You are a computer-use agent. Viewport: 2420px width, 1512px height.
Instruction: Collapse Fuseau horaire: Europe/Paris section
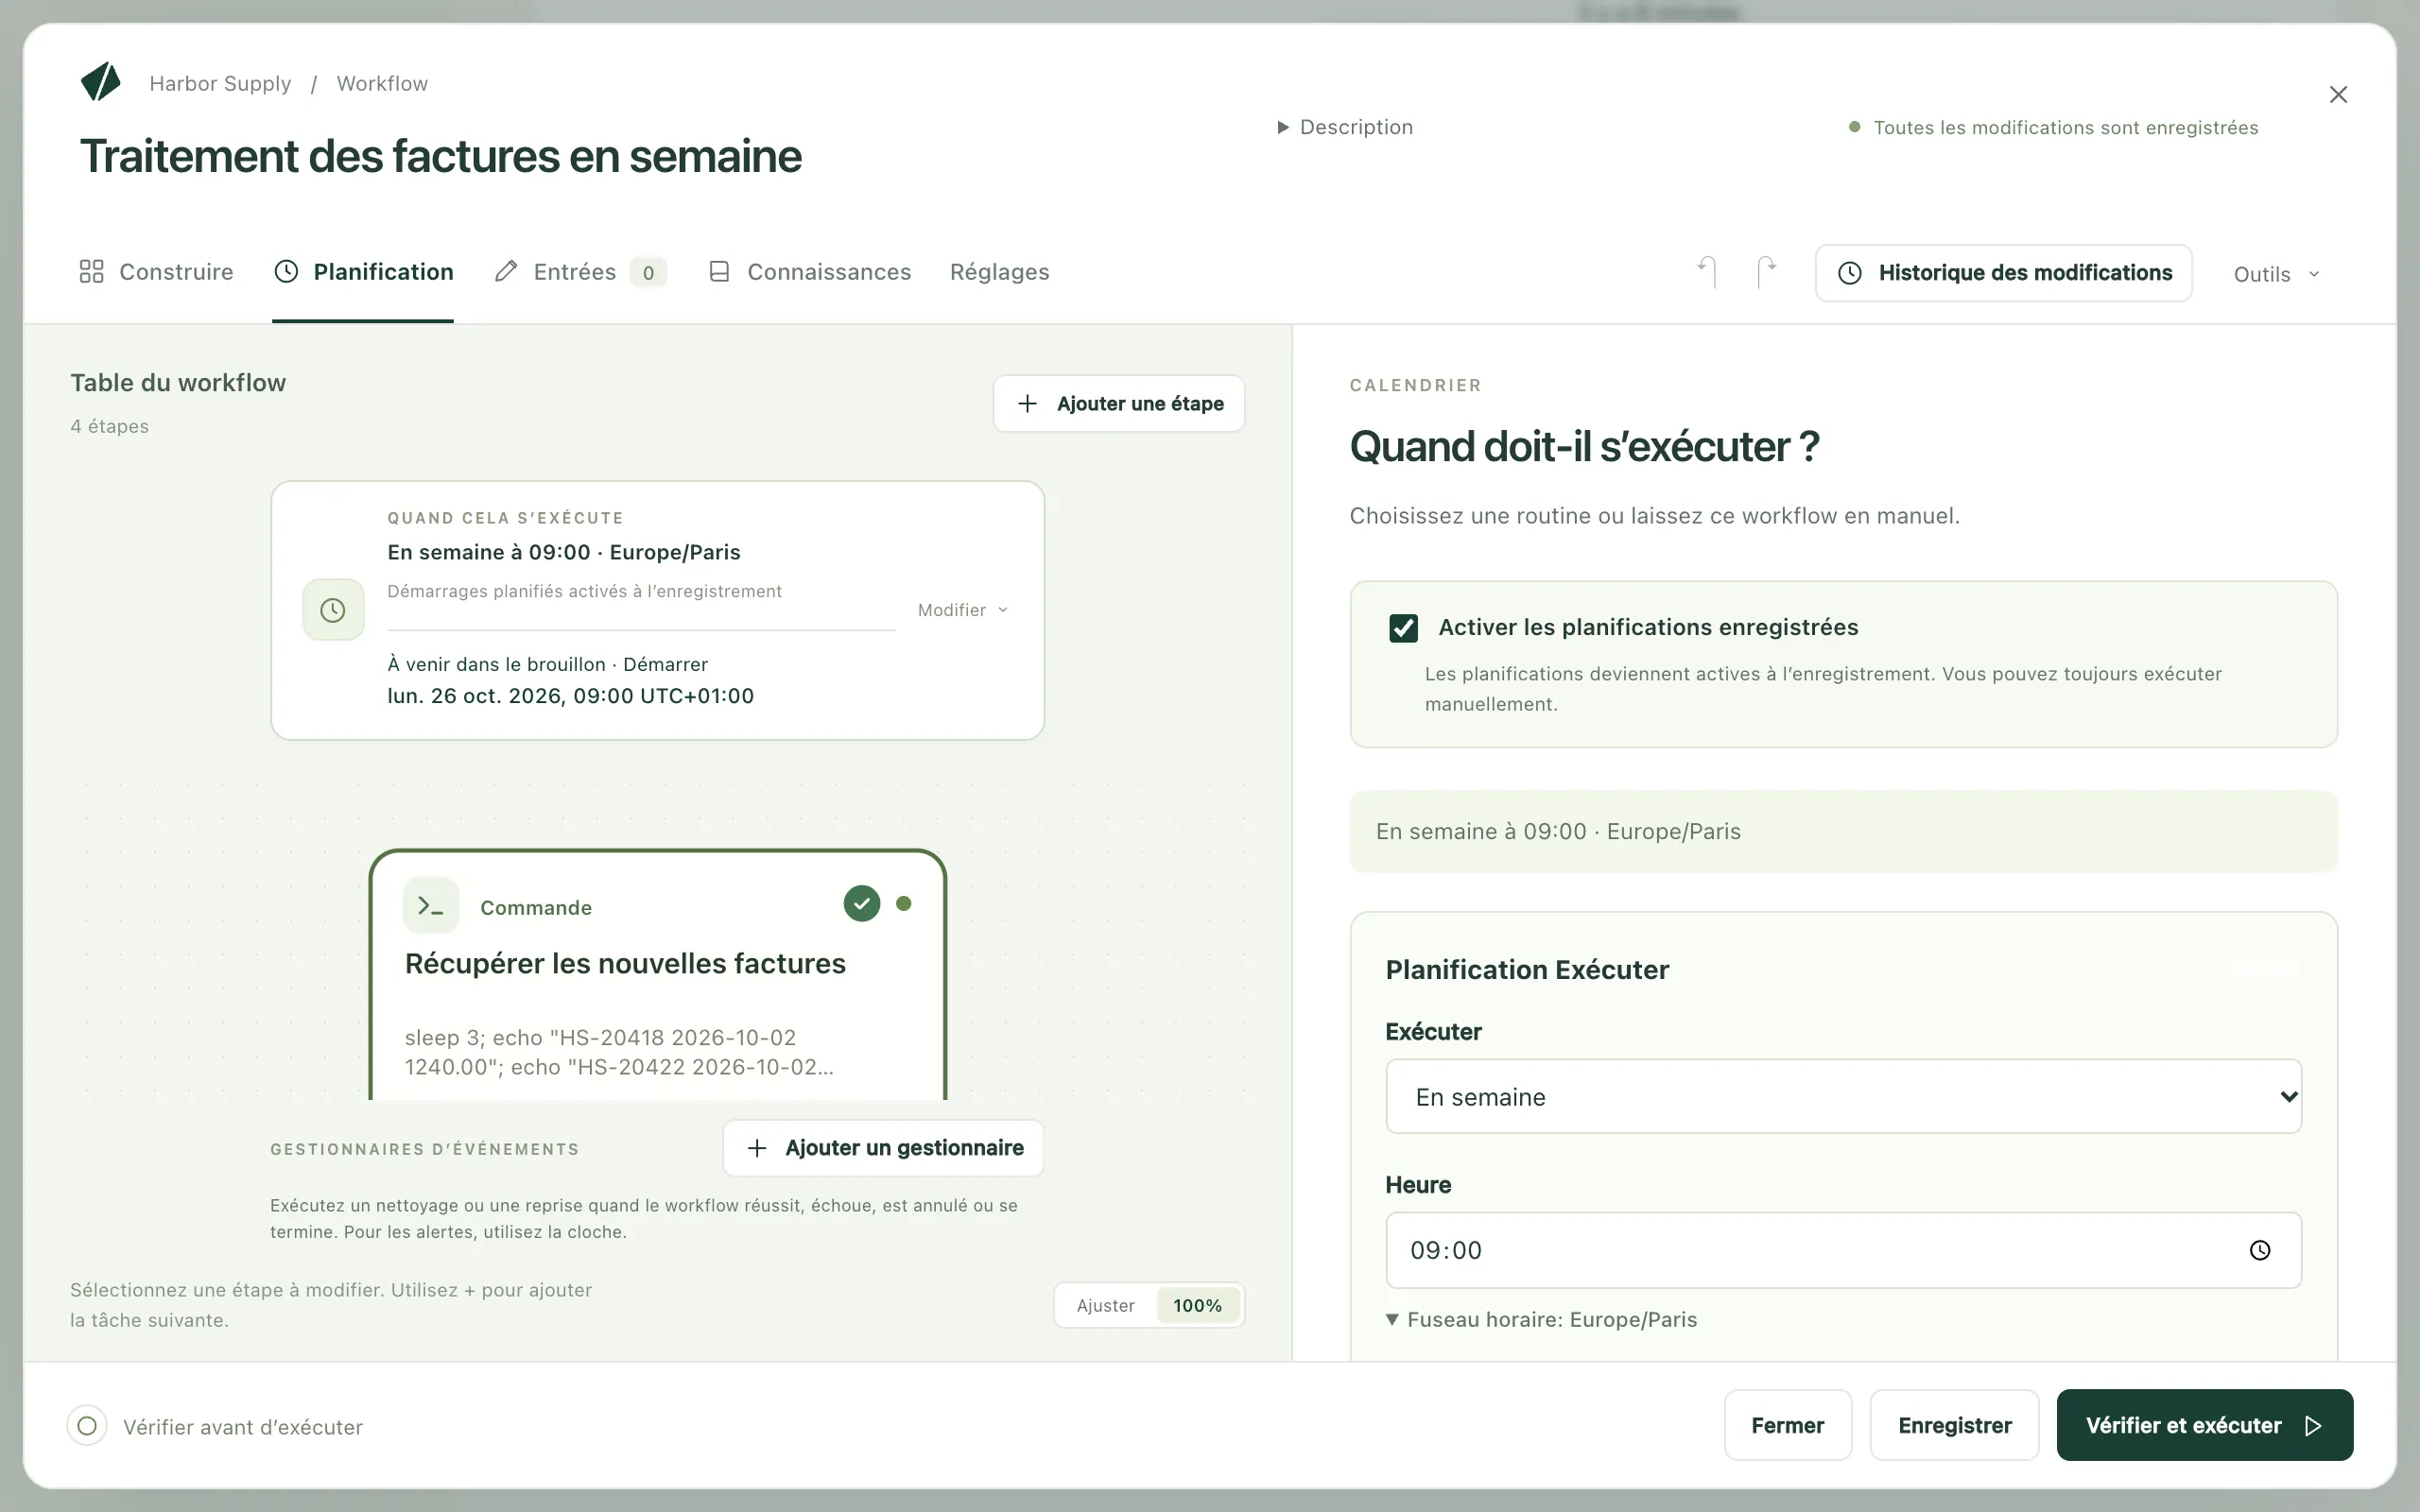tap(1541, 1320)
